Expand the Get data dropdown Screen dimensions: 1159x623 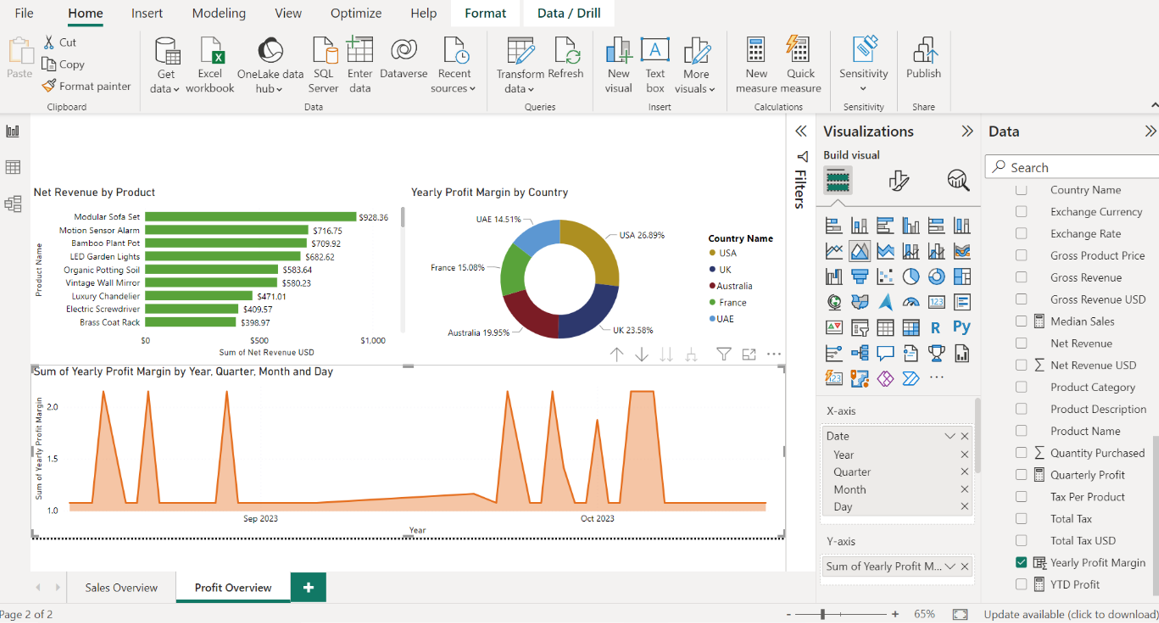tap(165, 89)
